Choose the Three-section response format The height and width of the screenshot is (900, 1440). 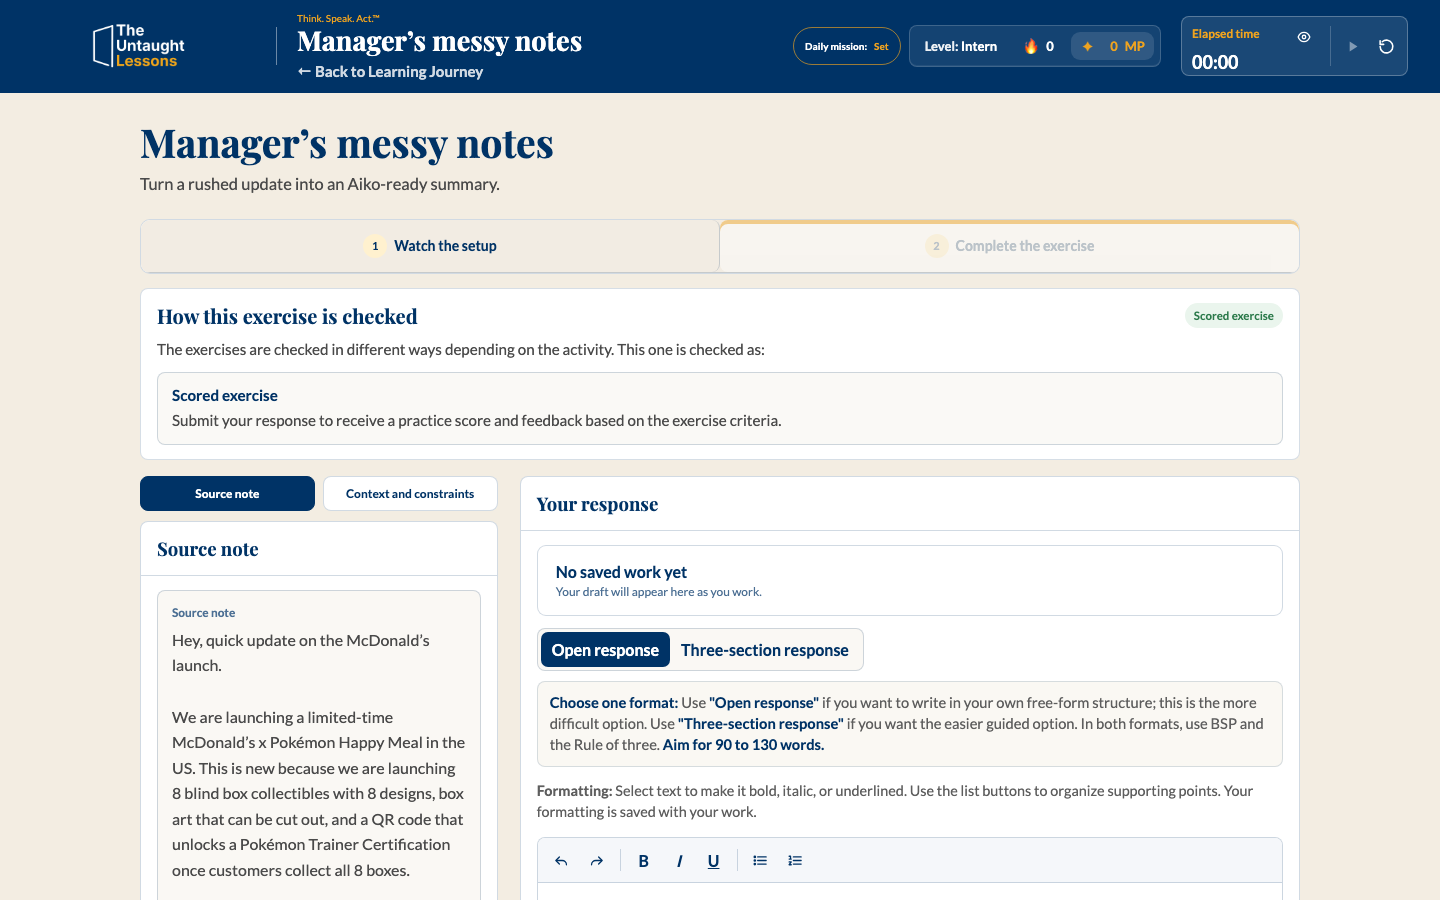(765, 650)
